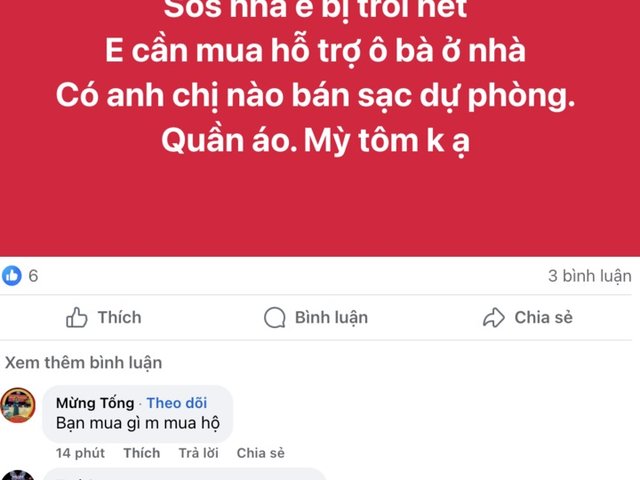Open the partially visible second commenter avatar
The width and height of the screenshot is (640, 480).
tap(18, 475)
